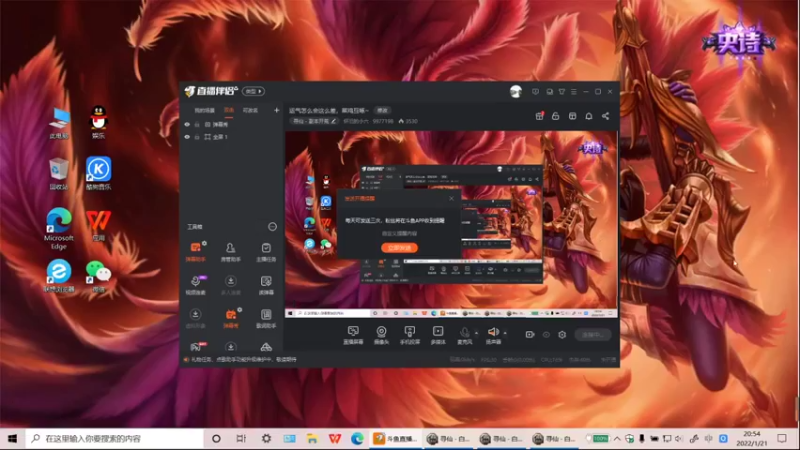This screenshot has width=800, height=450.
Task: Select 微信 desktop icon
Action: 98,276
